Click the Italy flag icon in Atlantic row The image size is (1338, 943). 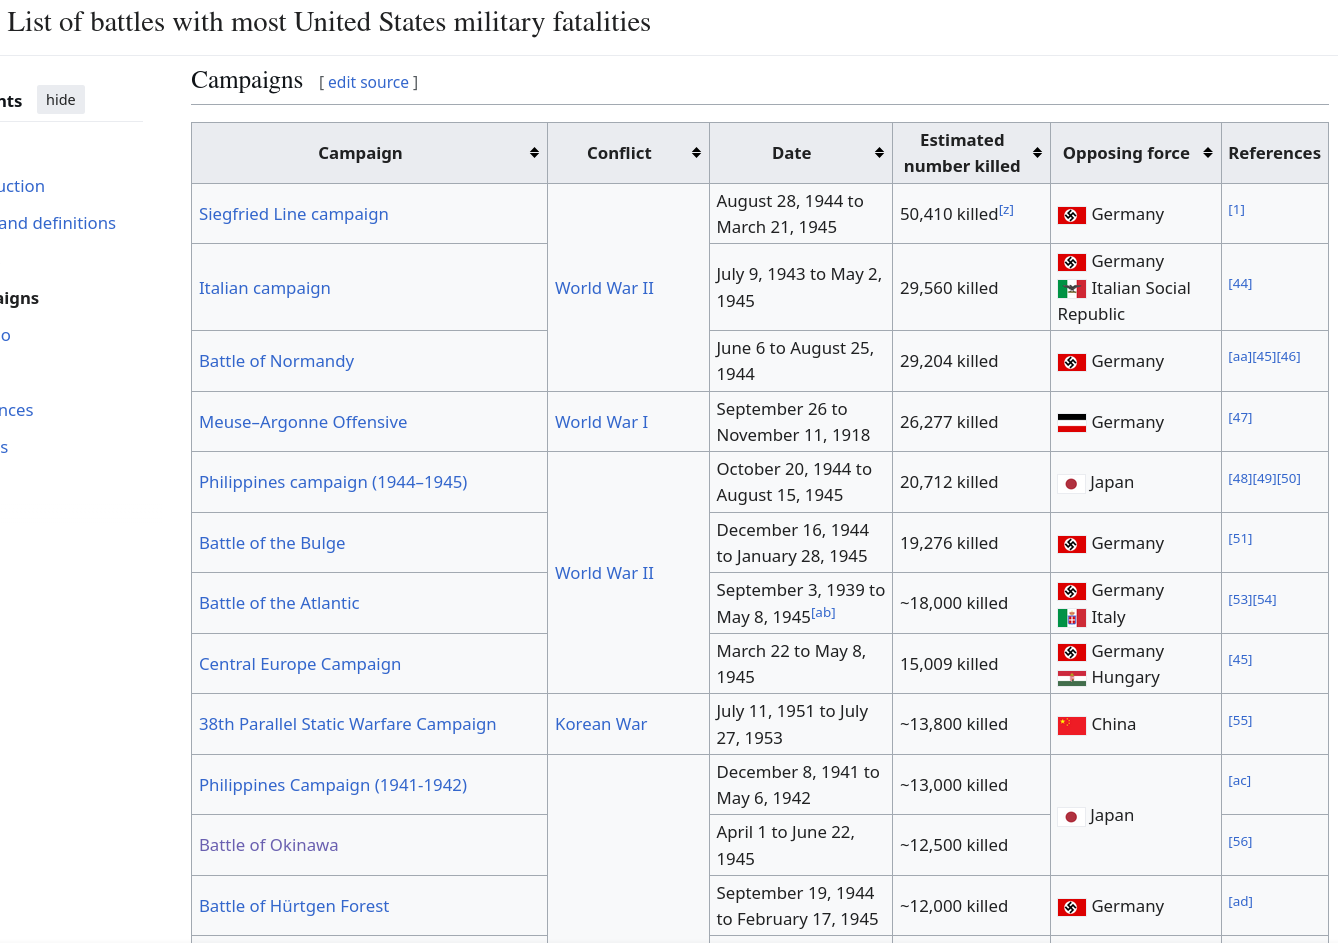coord(1072,618)
